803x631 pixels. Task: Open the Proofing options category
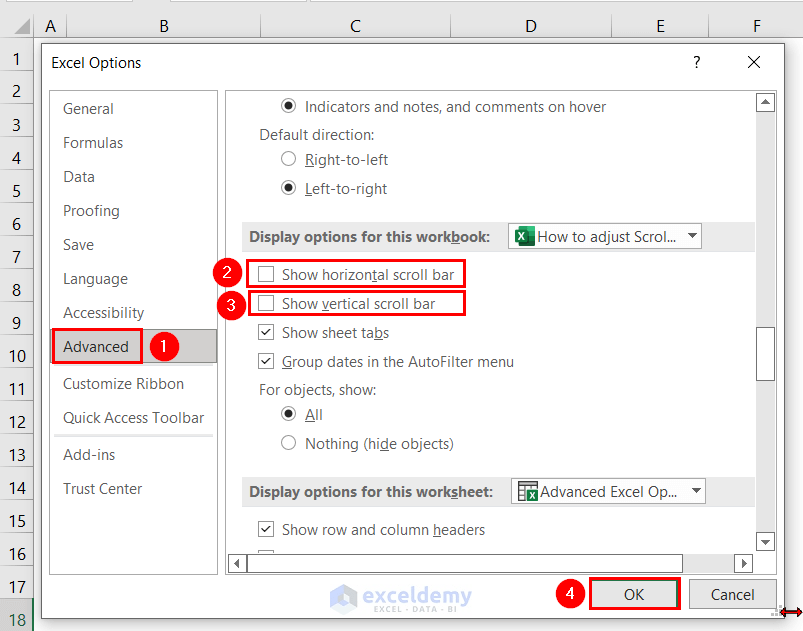click(x=133, y=211)
